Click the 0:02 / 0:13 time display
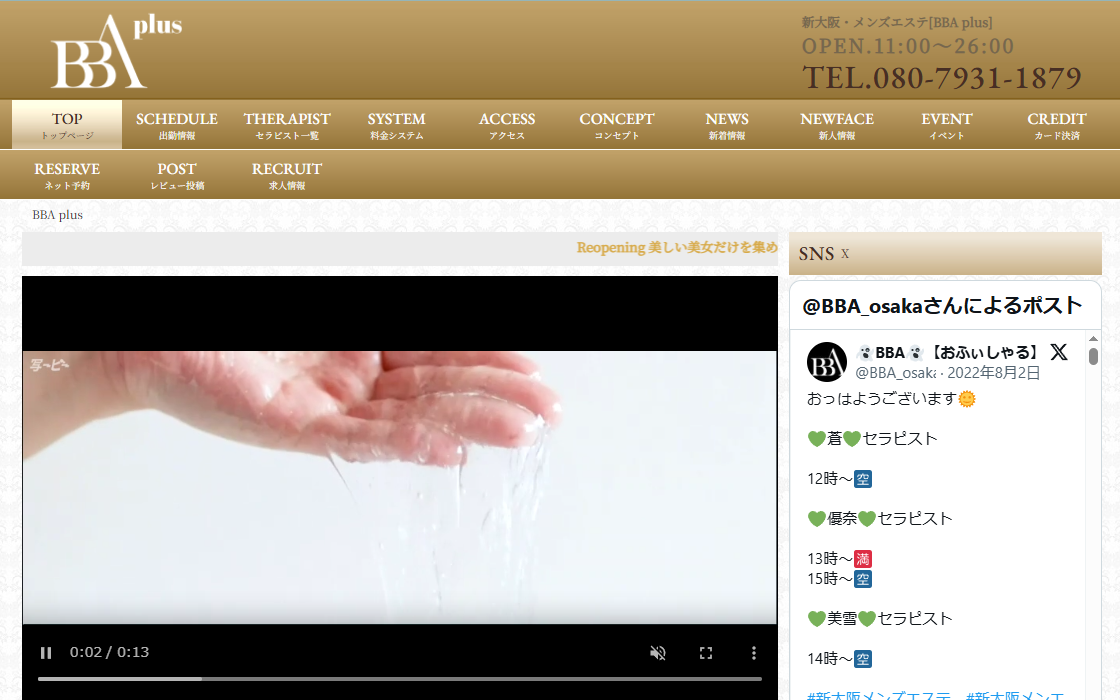 click(x=109, y=652)
